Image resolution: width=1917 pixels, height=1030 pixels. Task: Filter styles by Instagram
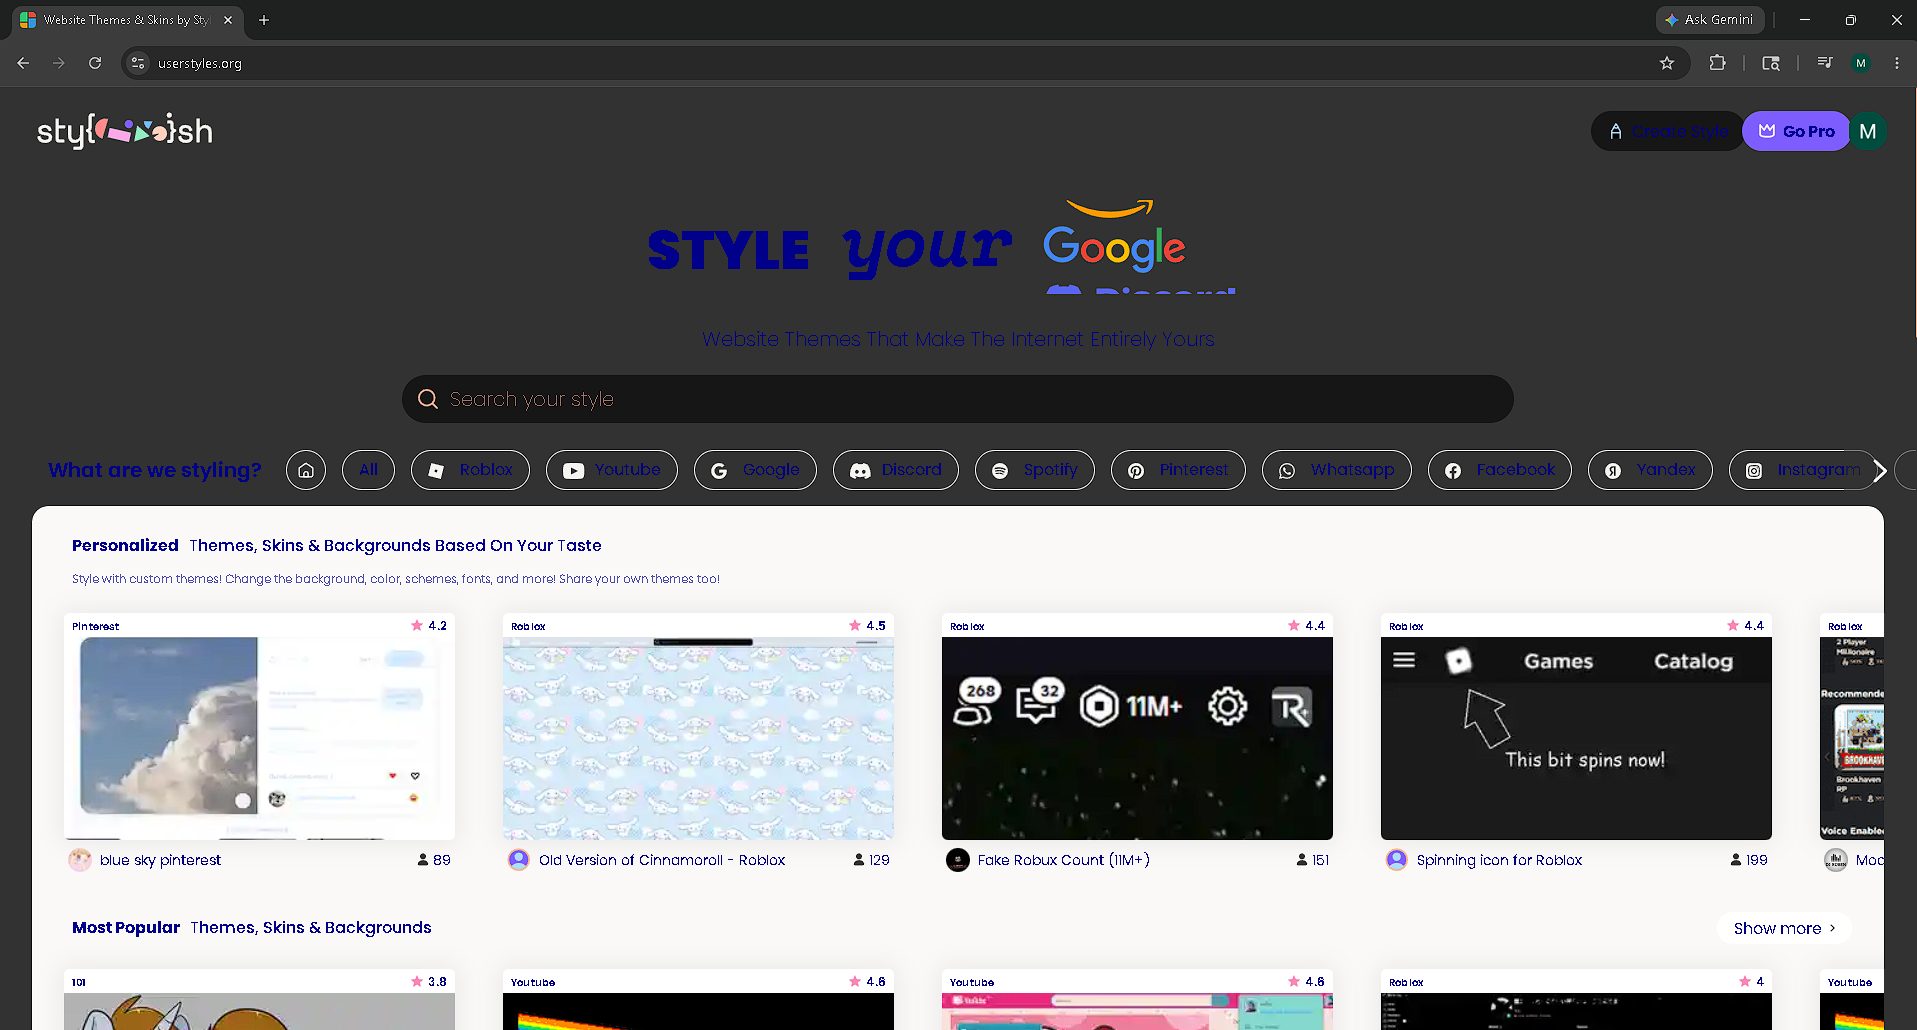pyautogui.click(x=1803, y=470)
